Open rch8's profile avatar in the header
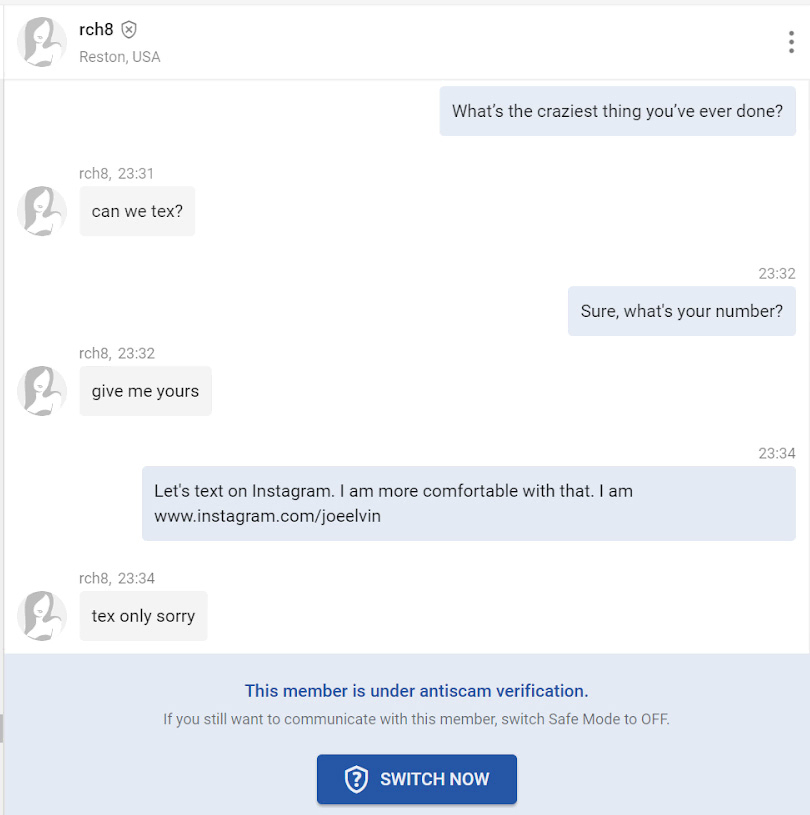The width and height of the screenshot is (810, 815). pos(41,42)
